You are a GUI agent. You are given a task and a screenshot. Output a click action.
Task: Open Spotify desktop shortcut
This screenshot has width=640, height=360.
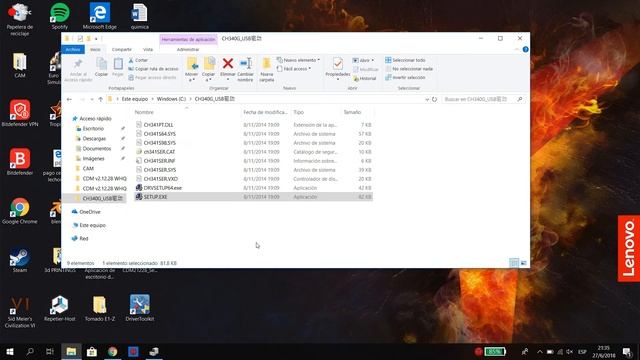(60, 16)
